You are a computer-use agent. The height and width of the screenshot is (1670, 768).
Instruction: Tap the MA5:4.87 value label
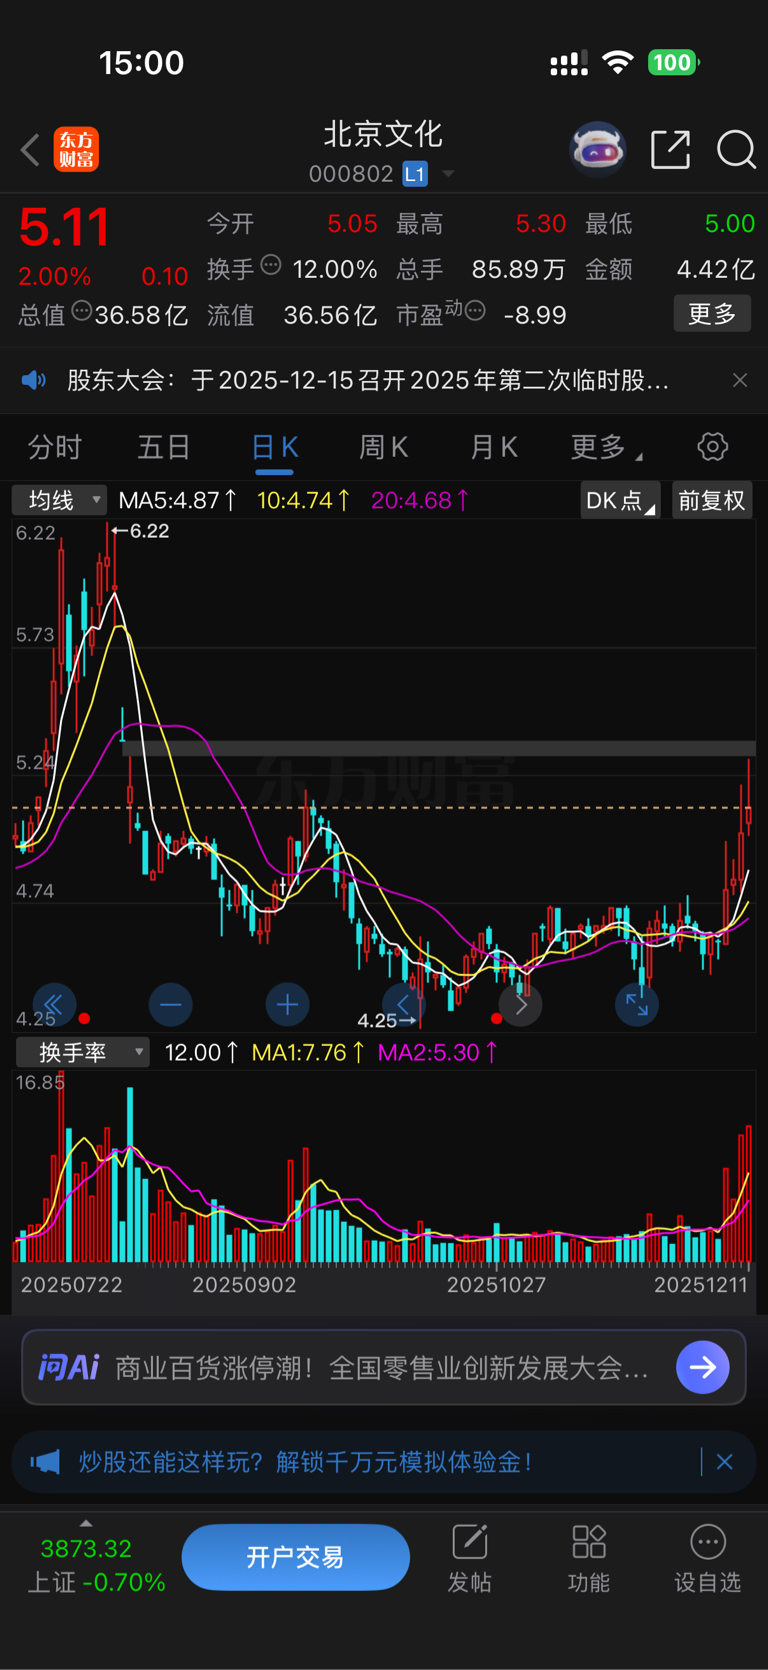click(178, 500)
